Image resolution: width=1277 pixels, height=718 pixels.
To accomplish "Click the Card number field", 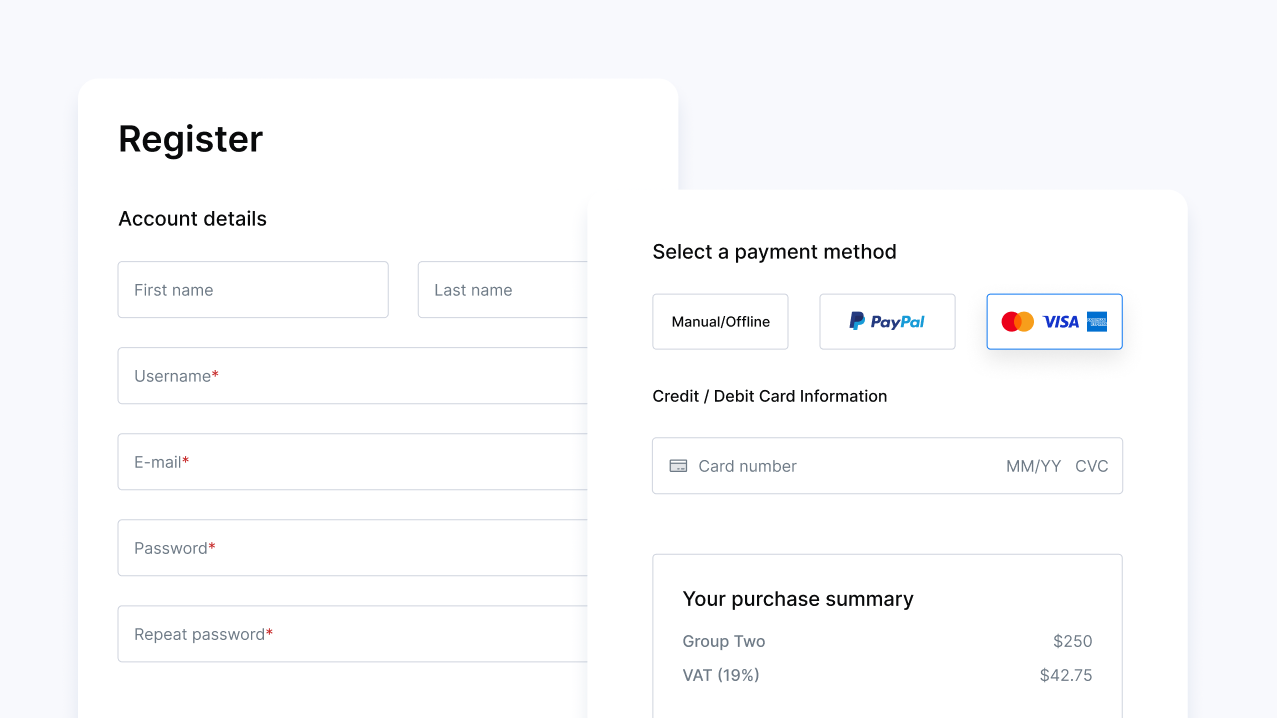I will [x=887, y=466].
